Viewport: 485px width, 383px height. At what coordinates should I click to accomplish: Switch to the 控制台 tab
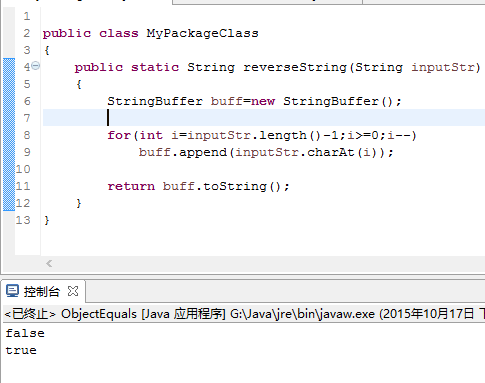point(42,292)
